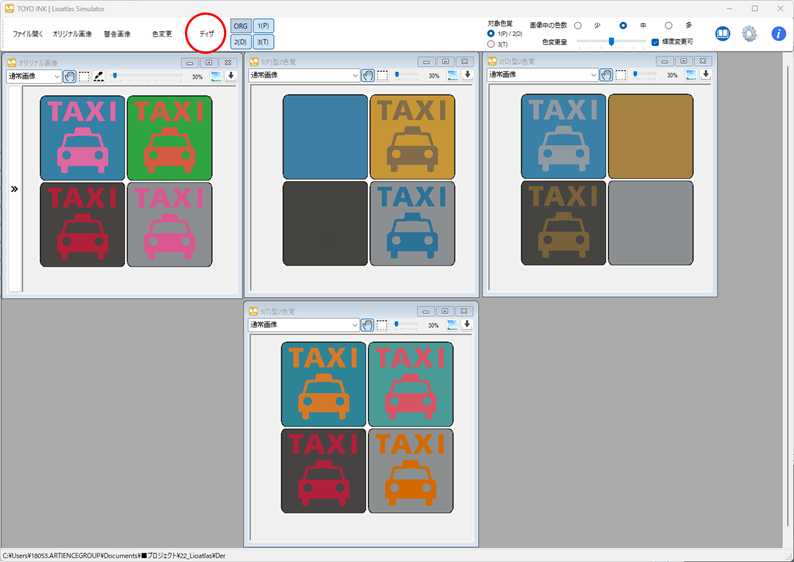Uncheck the 輝度変更可 checkbox

click(655, 42)
